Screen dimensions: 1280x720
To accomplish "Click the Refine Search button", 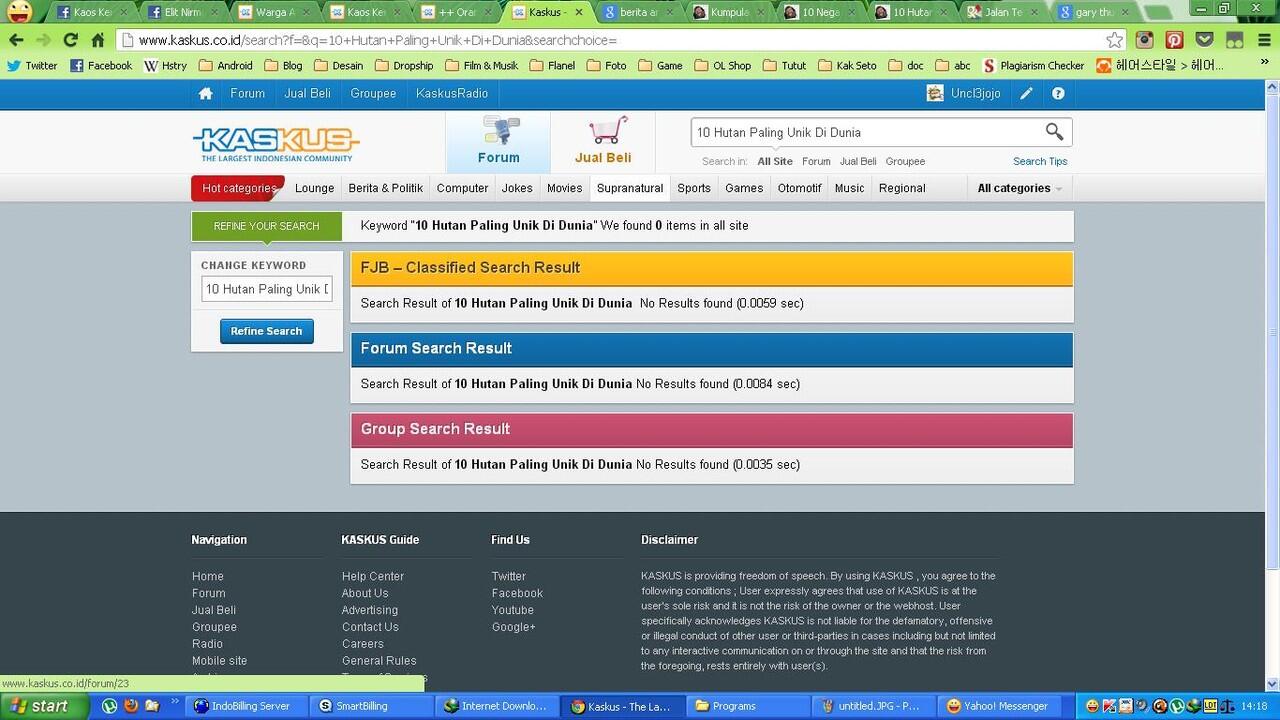I will click(266, 331).
